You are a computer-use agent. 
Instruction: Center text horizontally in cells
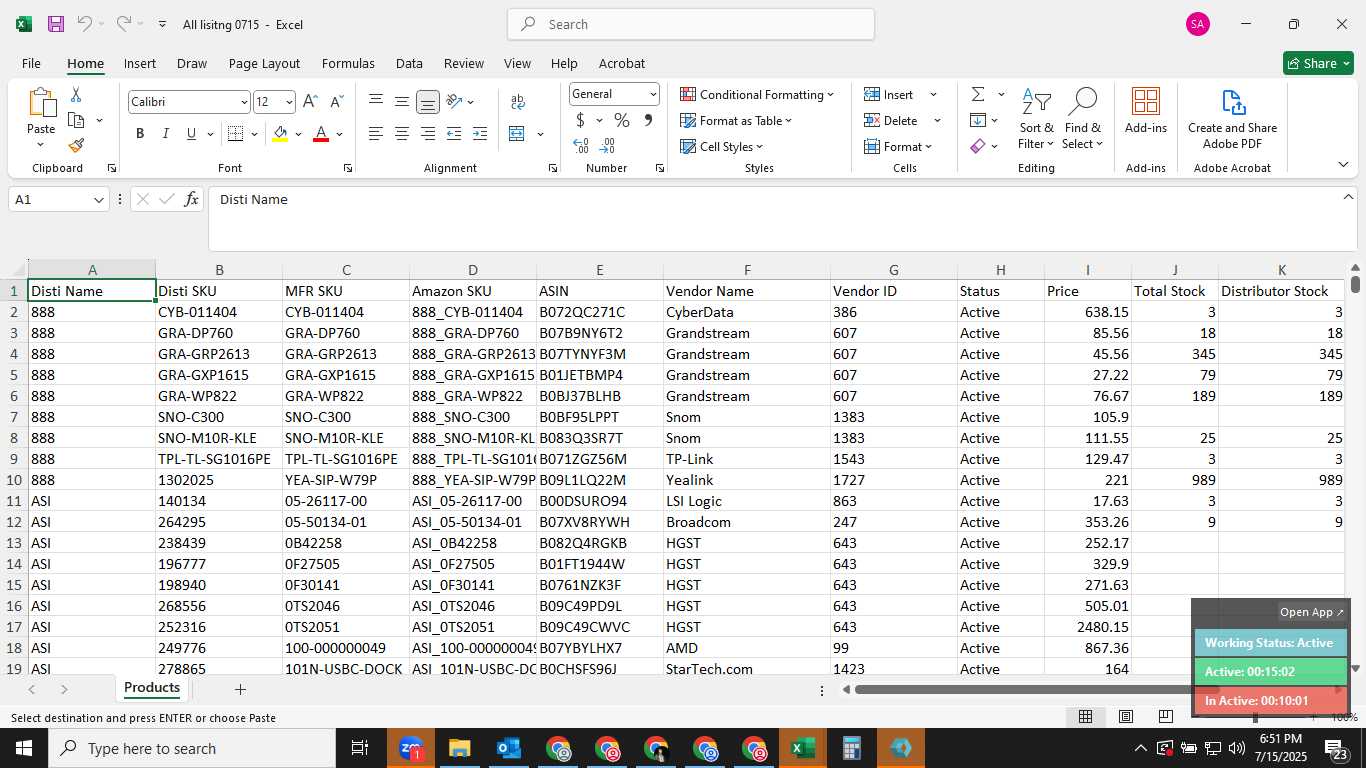click(x=401, y=134)
